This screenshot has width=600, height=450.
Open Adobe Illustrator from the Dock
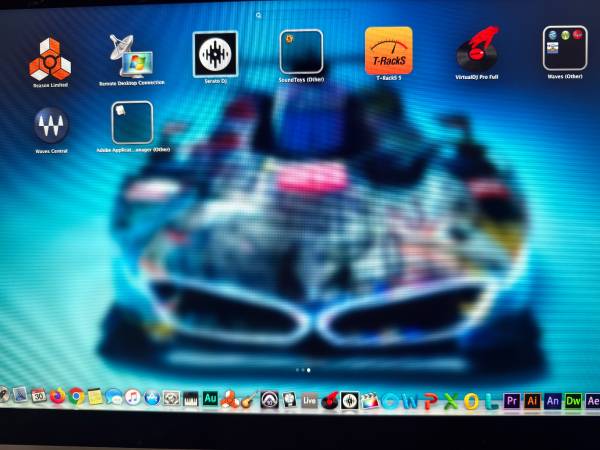pyautogui.click(x=533, y=401)
